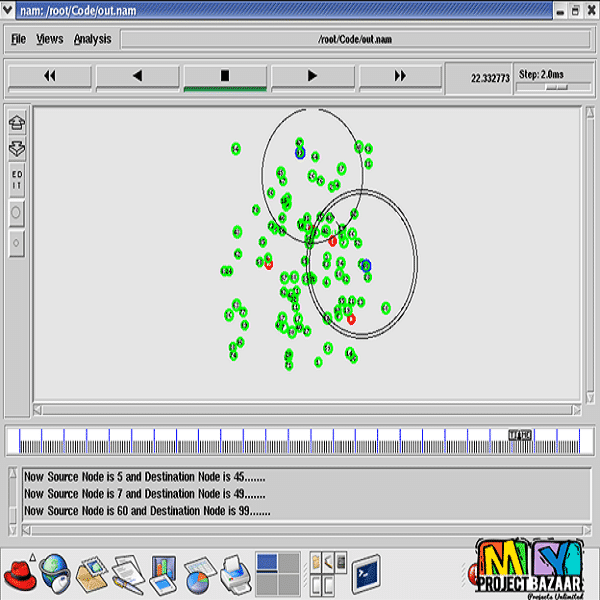
Task: Switch workspace using the desktop pager
Action: 277,573
